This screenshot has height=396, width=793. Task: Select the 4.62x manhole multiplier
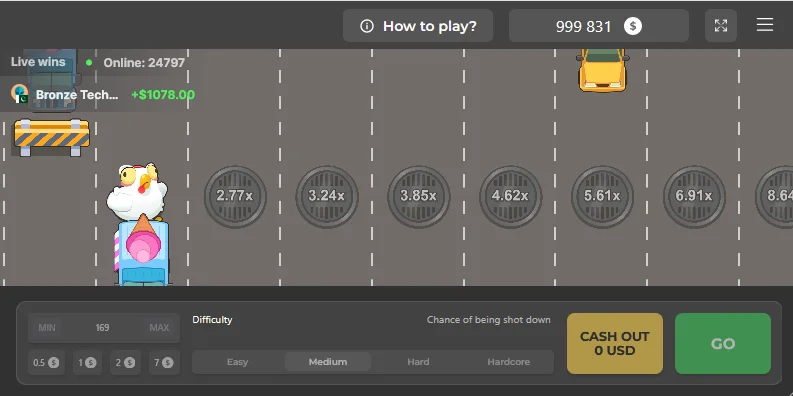[x=510, y=197]
